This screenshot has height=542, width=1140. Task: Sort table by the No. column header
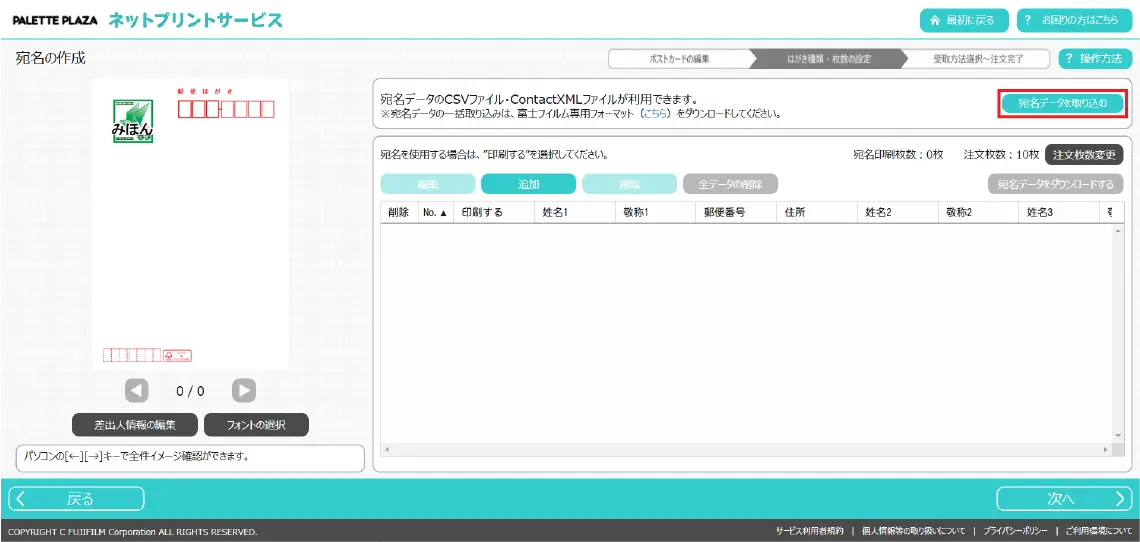pyautogui.click(x=435, y=212)
